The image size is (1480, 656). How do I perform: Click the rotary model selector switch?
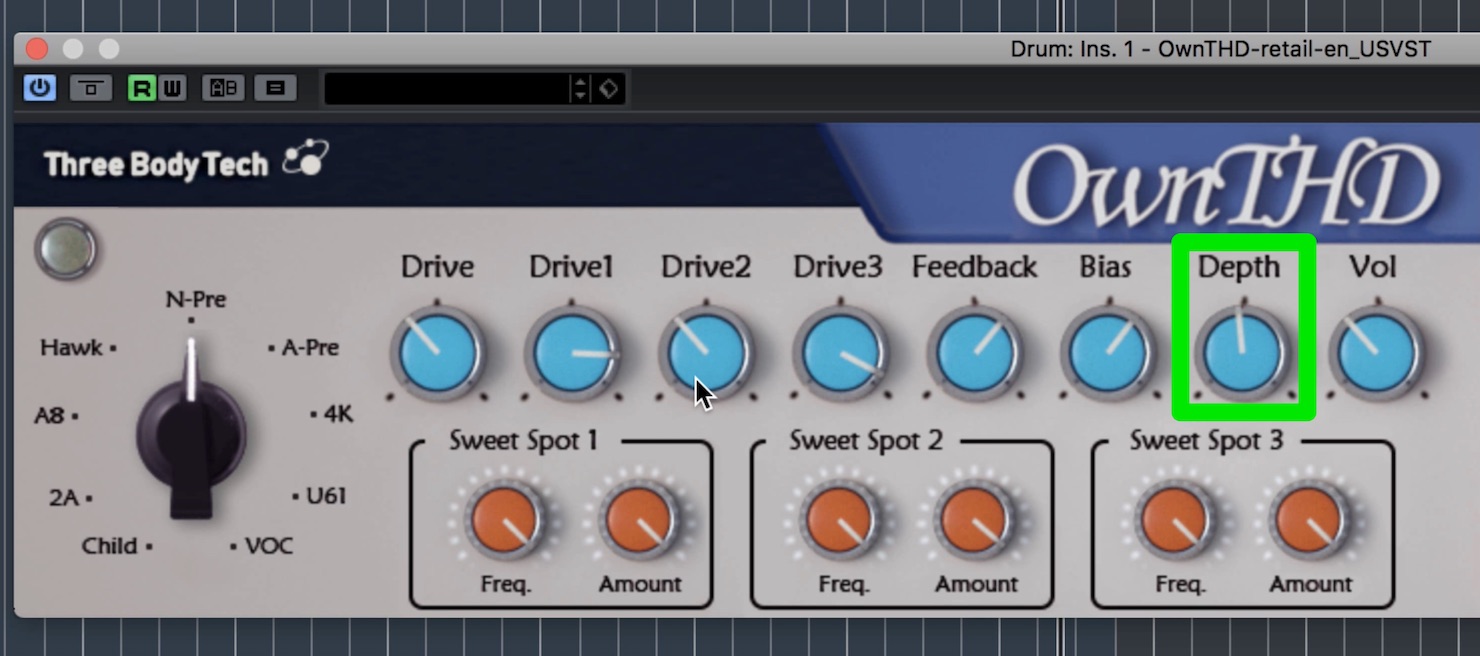click(191, 430)
